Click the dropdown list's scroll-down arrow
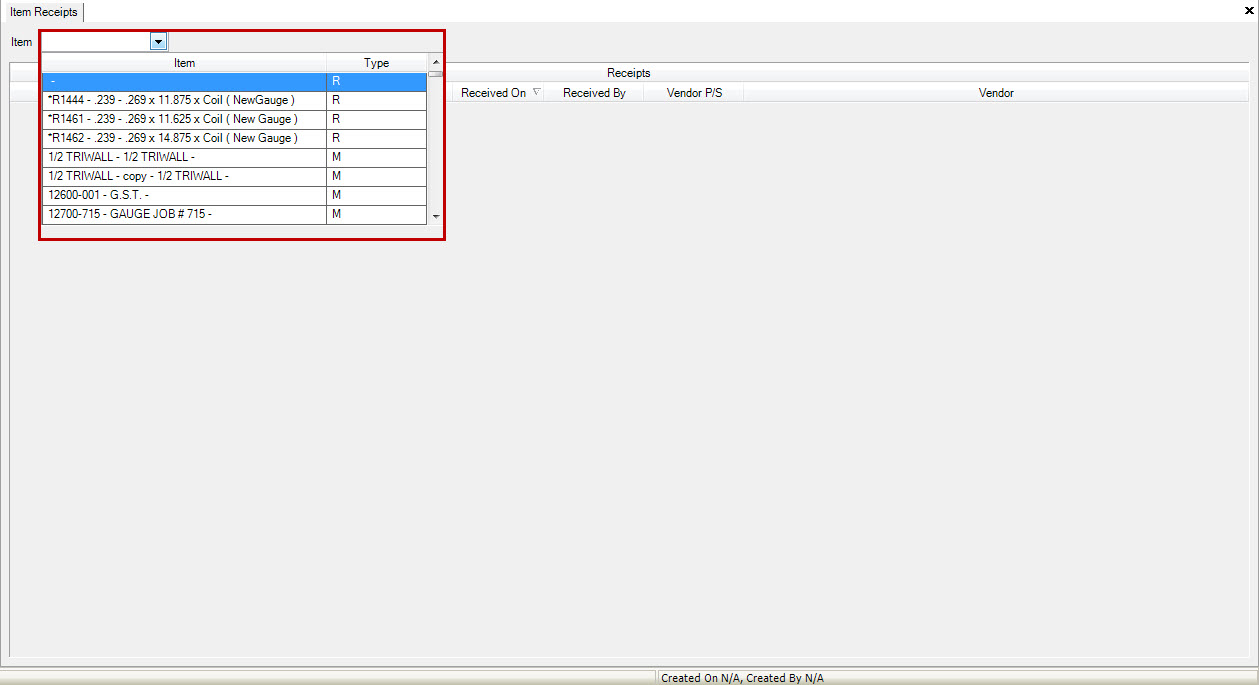 pyautogui.click(x=435, y=215)
